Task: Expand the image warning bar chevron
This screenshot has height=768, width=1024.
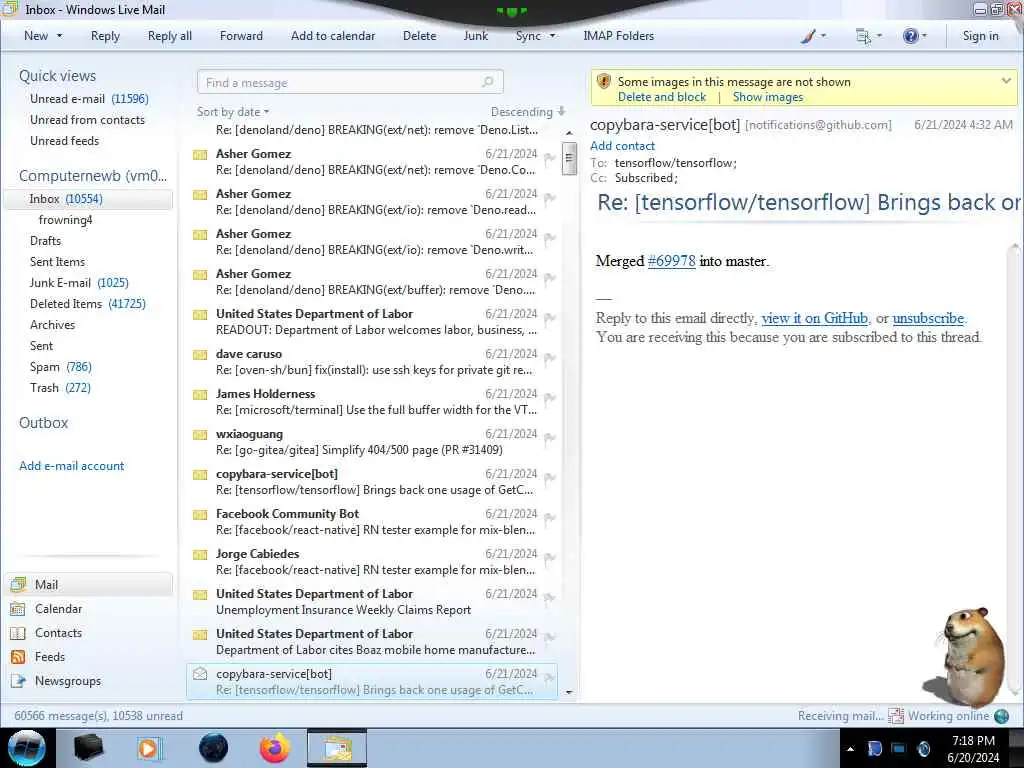Action: coord(1006,81)
